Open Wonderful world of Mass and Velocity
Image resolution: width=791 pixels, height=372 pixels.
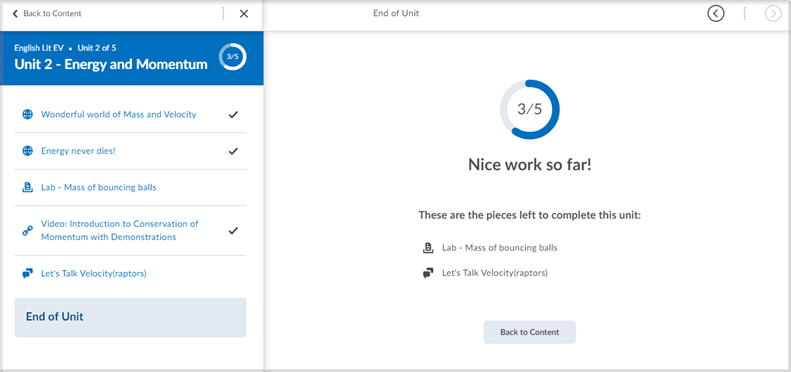click(119, 115)
